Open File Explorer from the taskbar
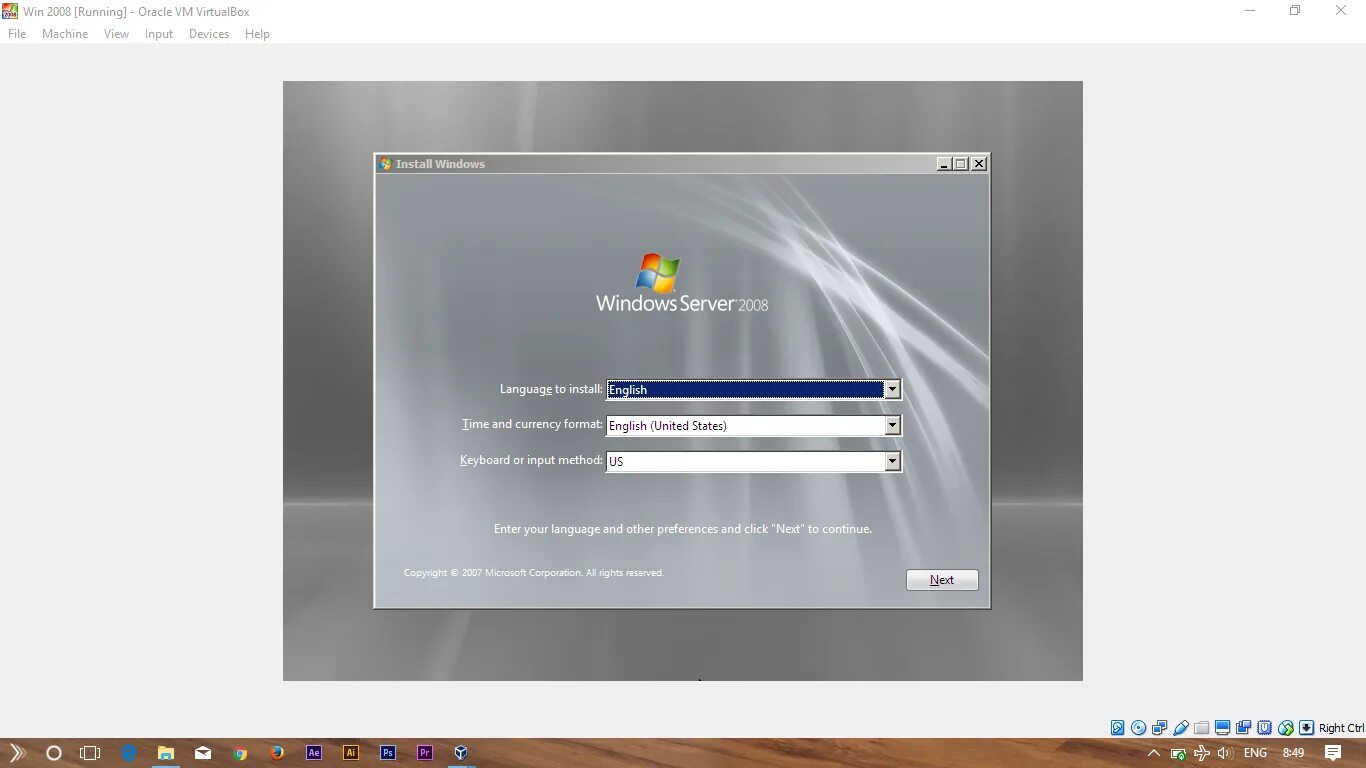 click(166, 753)
